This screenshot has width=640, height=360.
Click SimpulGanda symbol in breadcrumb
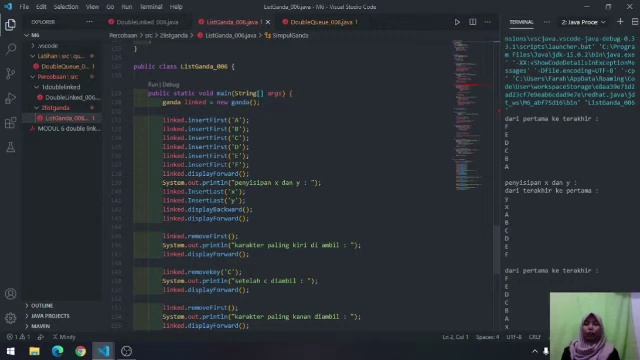290,36
